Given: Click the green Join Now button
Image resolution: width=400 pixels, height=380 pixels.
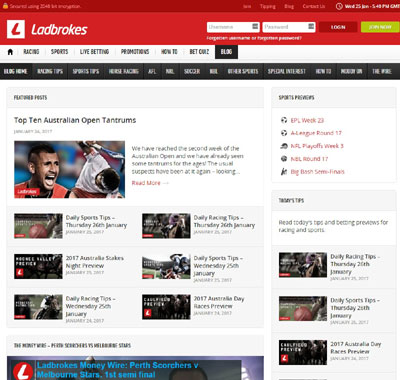Looking at the screenshot, I should coord(380,27).
